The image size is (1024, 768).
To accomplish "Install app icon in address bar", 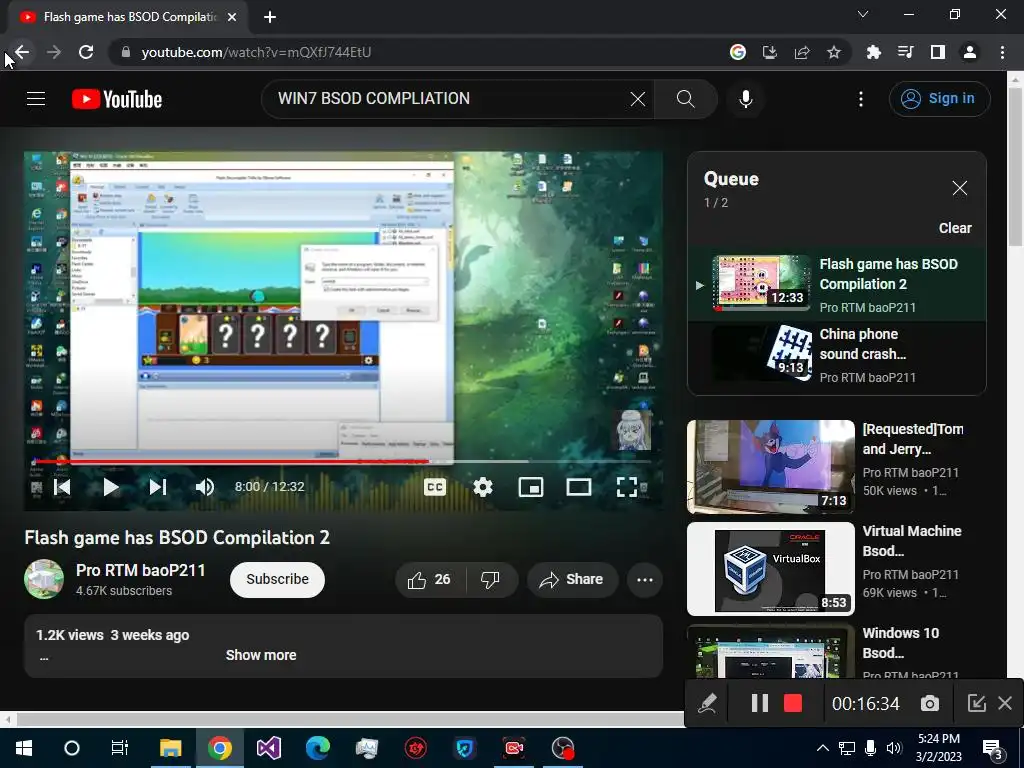I will coord(770,52).
